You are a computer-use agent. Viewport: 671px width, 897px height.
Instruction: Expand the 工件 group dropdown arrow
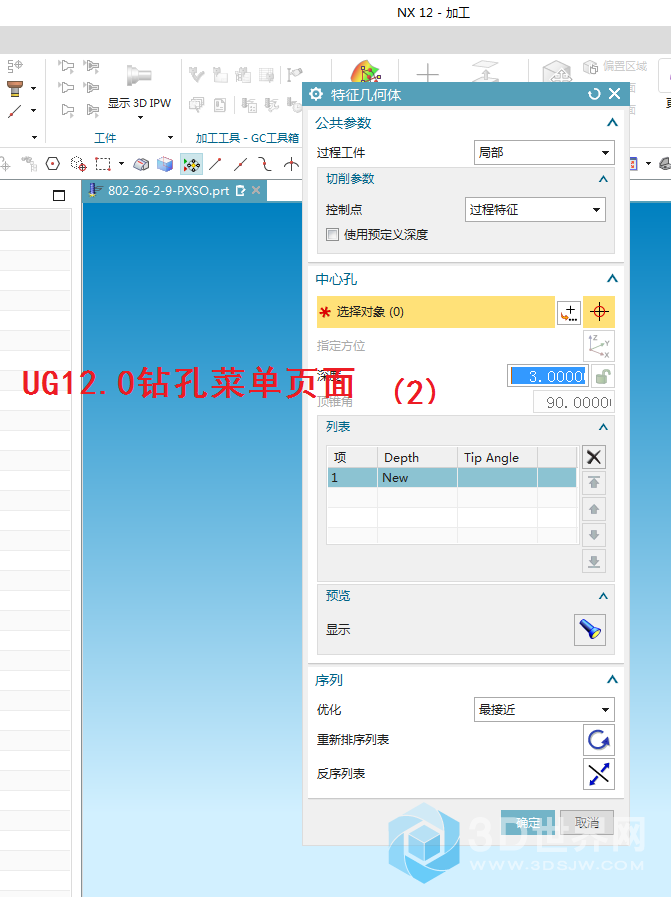point(170,137)
